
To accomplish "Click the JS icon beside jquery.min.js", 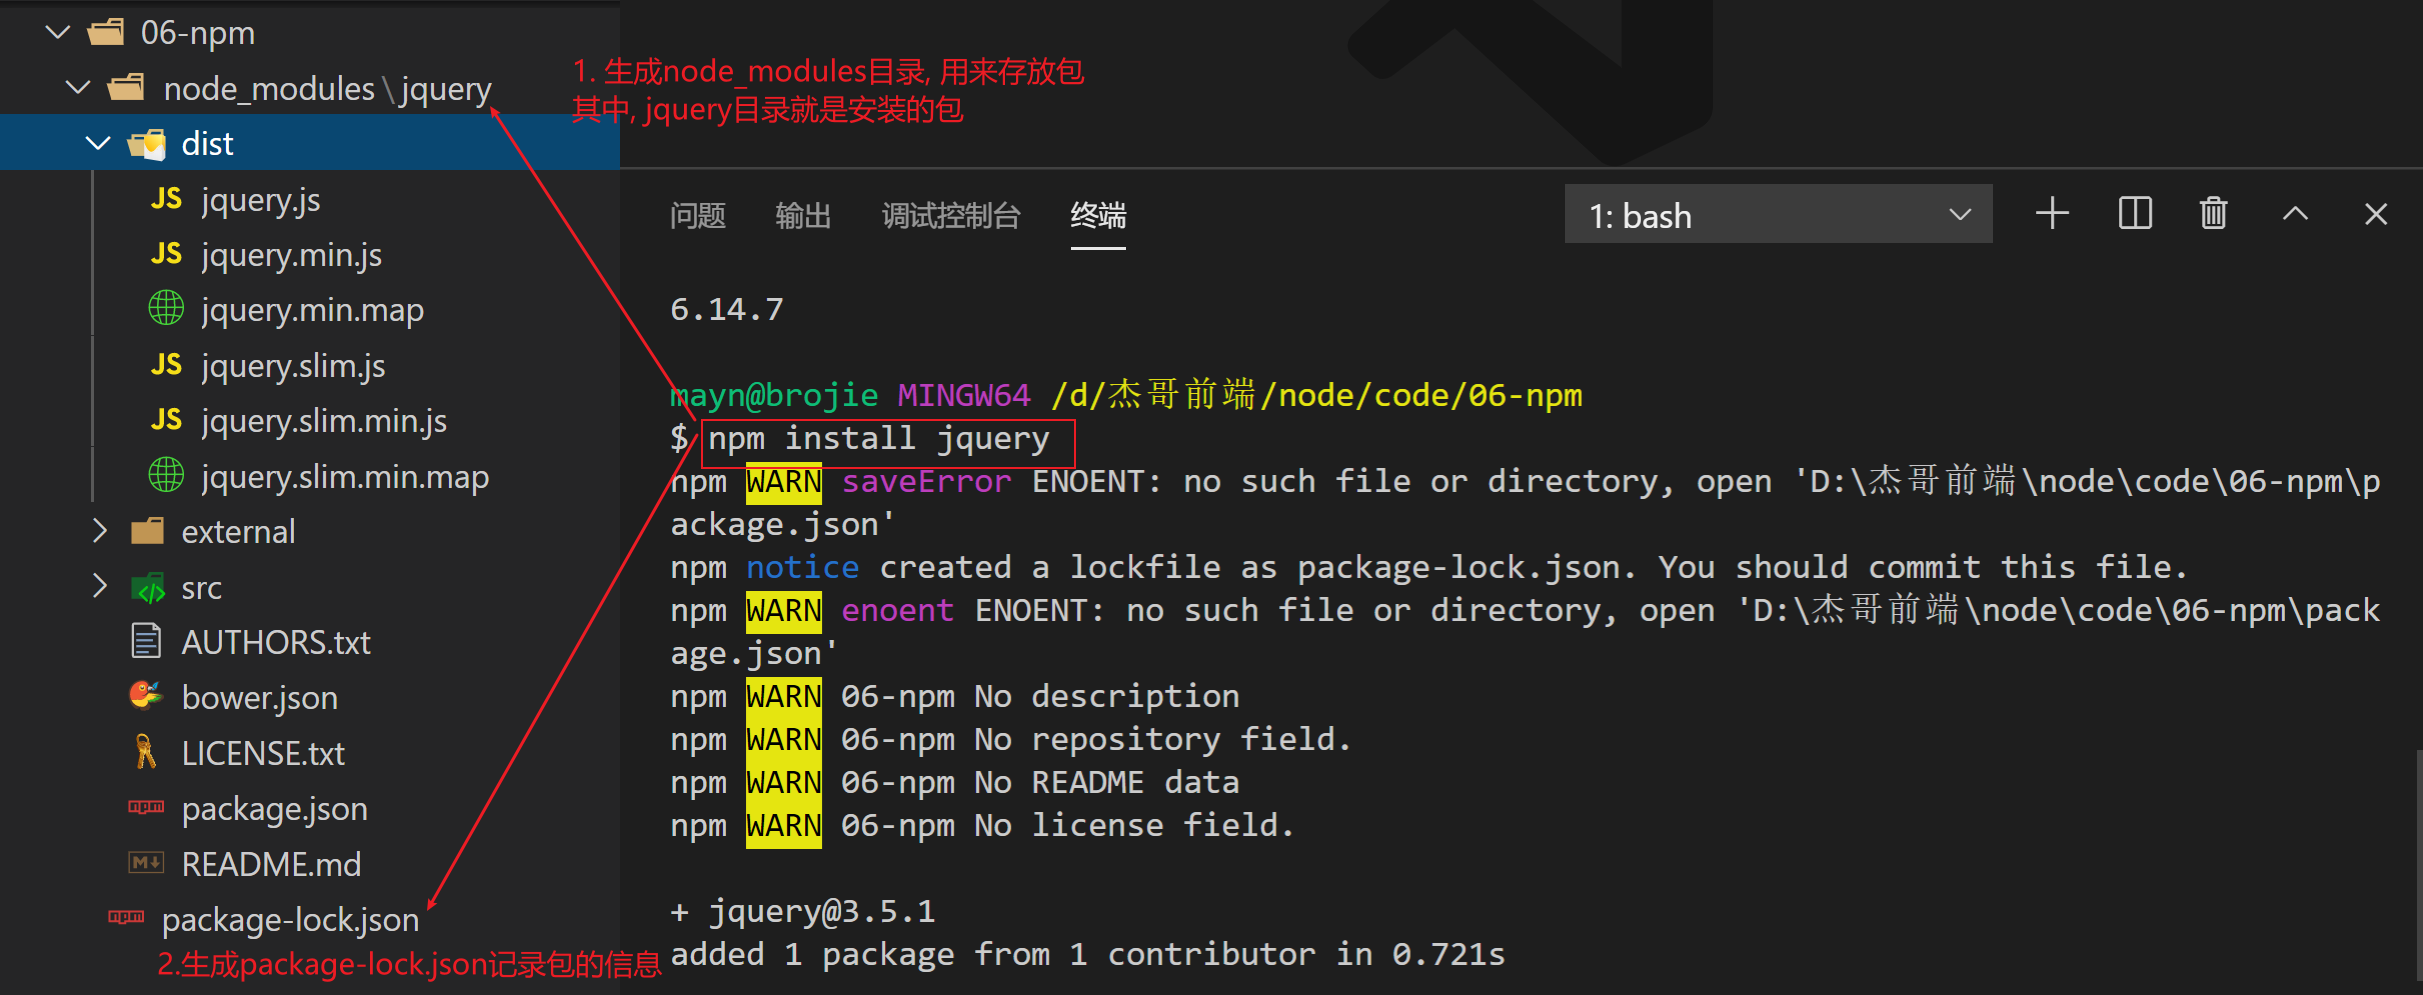I will click(x=166, y=254).
